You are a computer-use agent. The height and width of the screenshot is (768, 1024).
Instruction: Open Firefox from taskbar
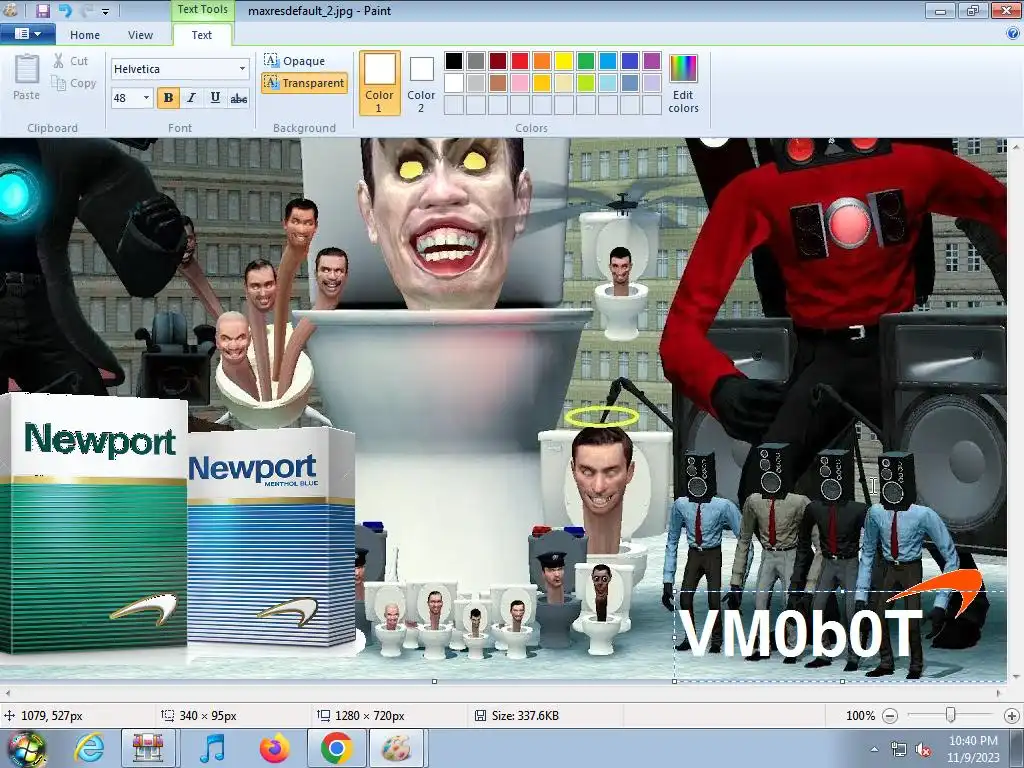274,748
